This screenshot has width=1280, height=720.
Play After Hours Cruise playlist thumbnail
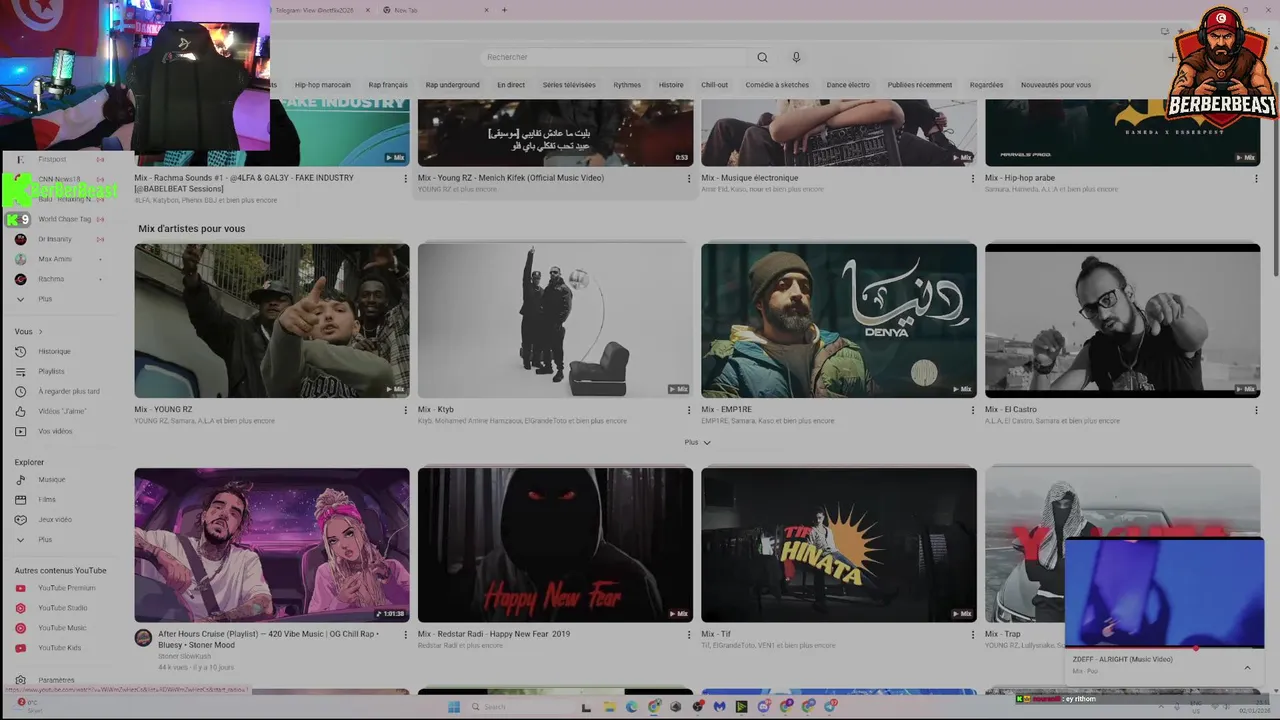point(272,545)
